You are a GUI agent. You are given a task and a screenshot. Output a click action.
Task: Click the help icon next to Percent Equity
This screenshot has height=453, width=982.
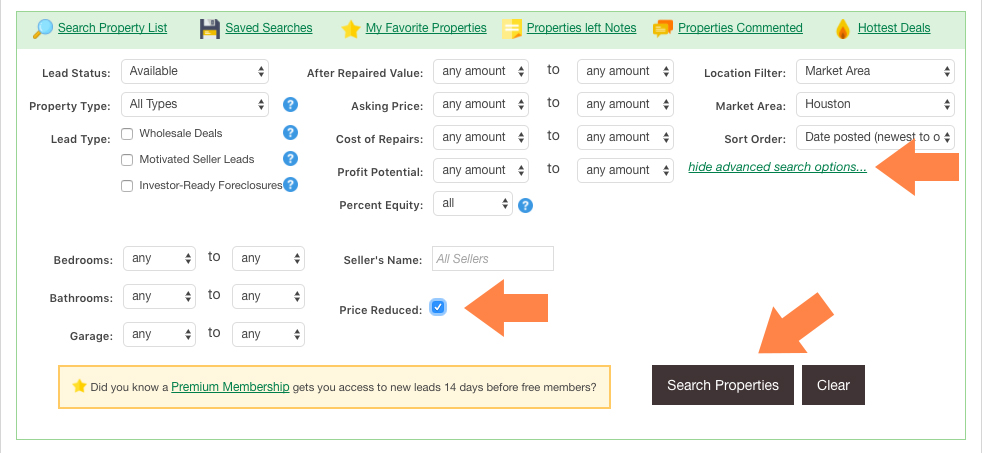[x=525, y=205]
